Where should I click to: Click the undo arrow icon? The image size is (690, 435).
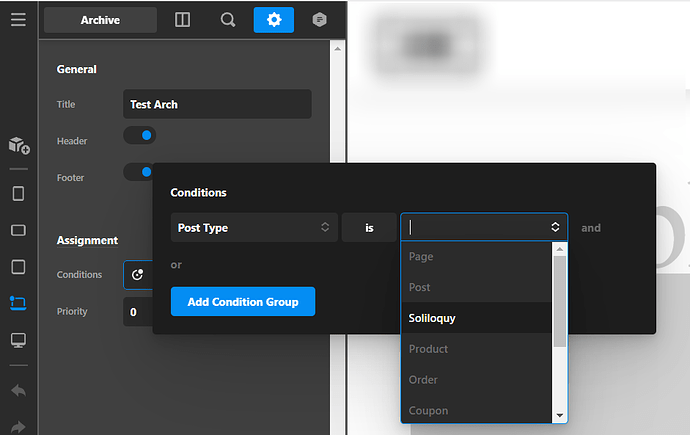click(x=18, y=390)
